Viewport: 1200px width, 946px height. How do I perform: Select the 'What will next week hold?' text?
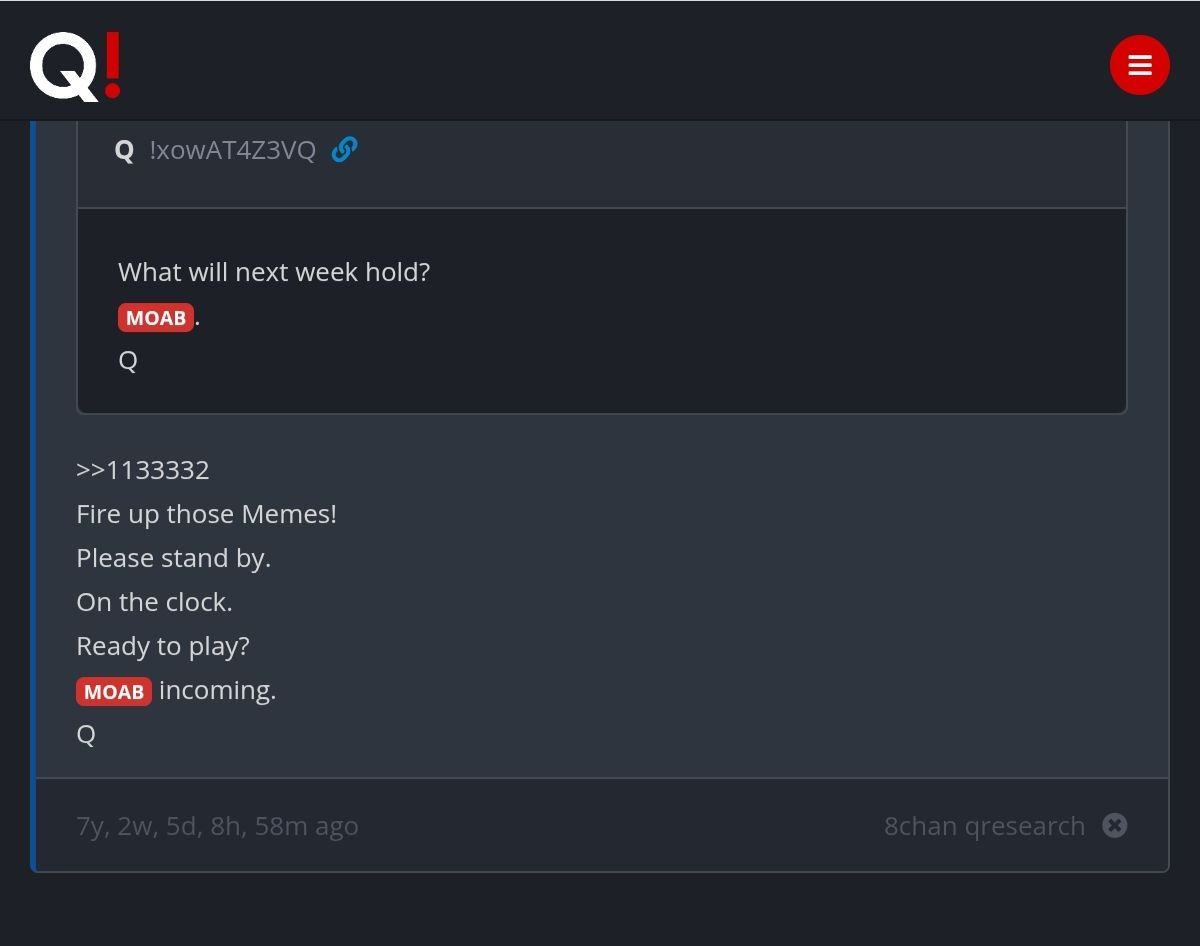(274, 272)
